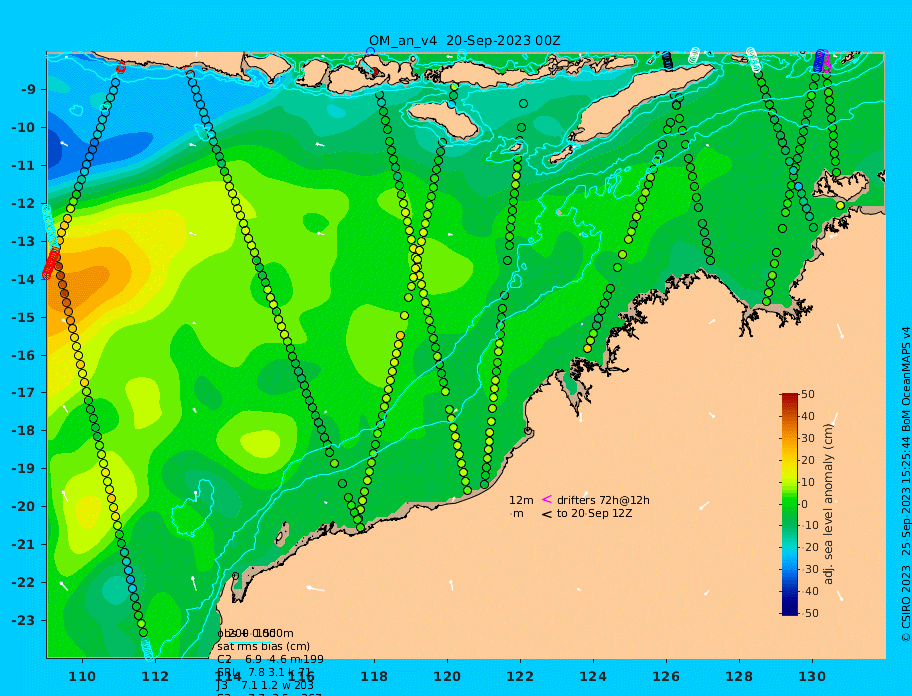Viewport: 912px width, 696px height.
Task: Select colorbar tick label -40
Action: click(810, 591)
